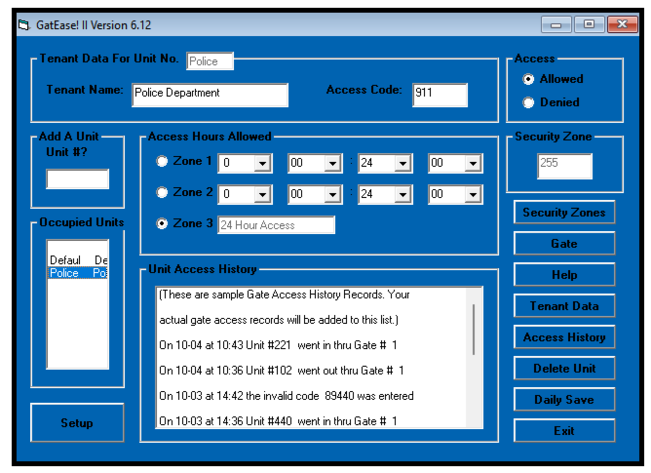Open Help
The image size is (651, 473).
click(564, 275)
